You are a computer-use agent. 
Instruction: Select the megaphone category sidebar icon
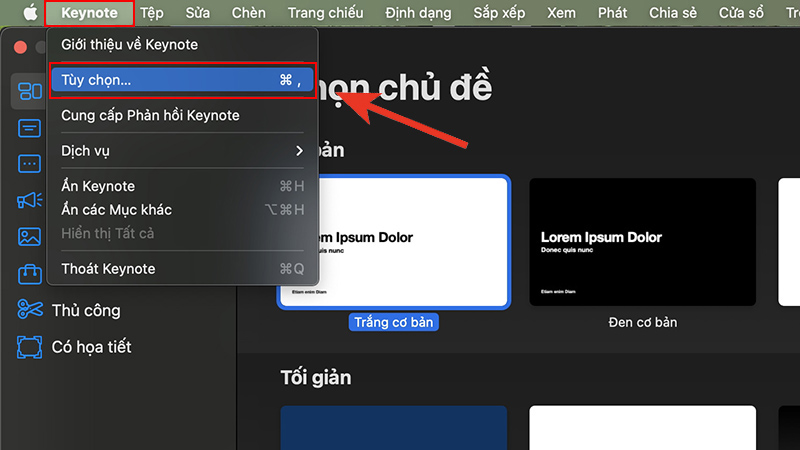coord(30,200)
